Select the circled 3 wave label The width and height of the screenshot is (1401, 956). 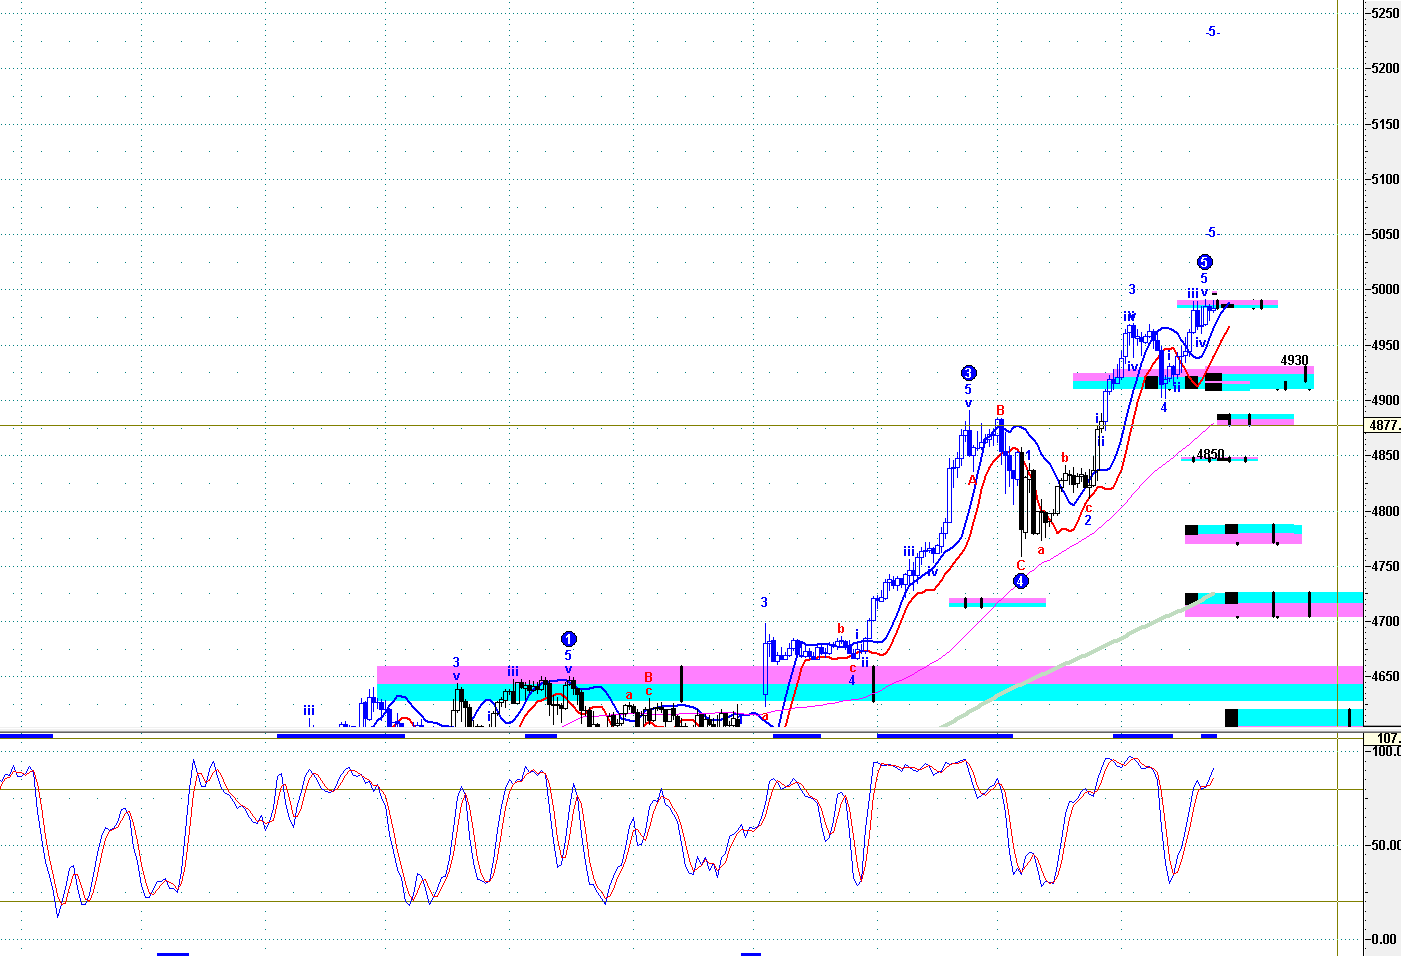pyautogui.click(x=968, y=374)
